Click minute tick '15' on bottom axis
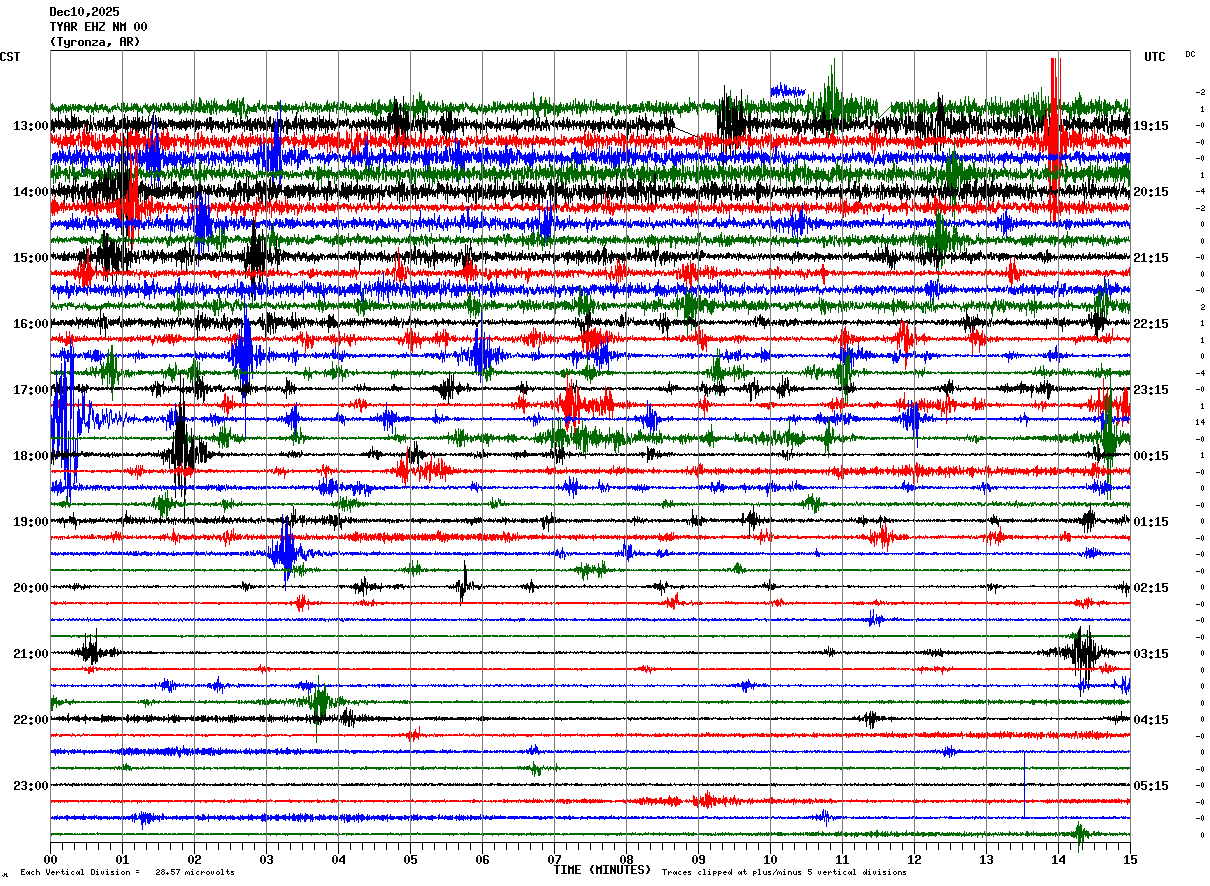 click(1130, 859)
